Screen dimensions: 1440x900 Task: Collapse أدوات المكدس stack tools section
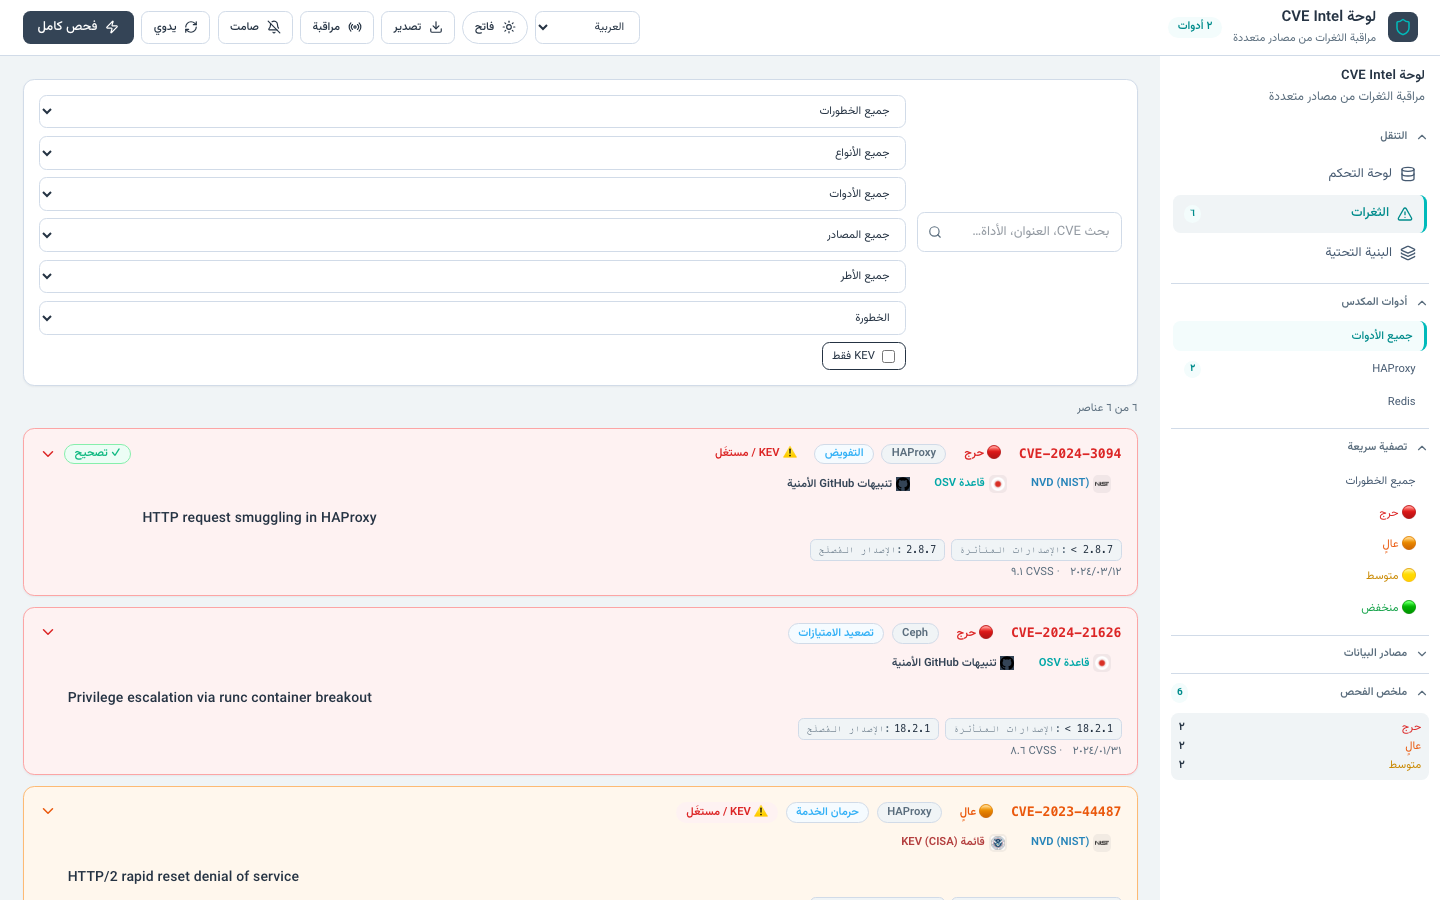pyautogui.click(x=1300, y=302)
